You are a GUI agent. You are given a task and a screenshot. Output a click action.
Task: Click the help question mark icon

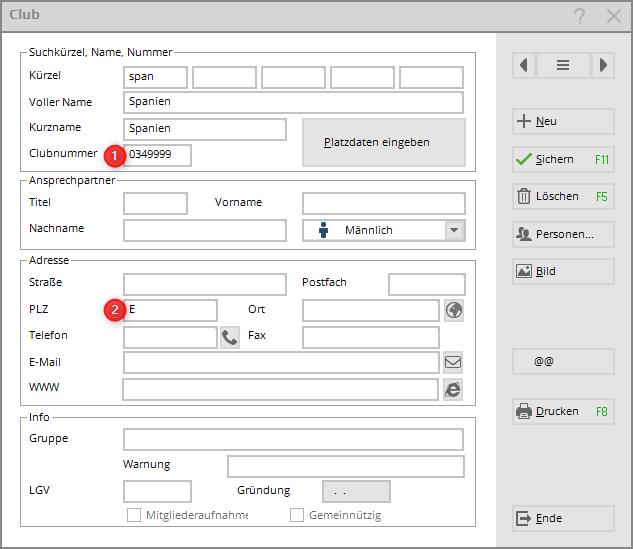pos(579,16)
